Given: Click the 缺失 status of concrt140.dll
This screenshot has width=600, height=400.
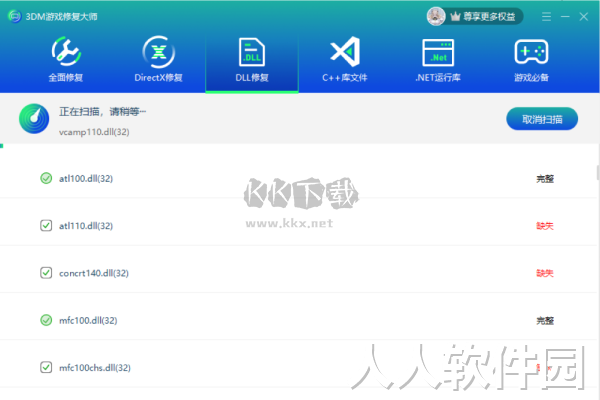Looking at the screenshot, I should point(545,273).
